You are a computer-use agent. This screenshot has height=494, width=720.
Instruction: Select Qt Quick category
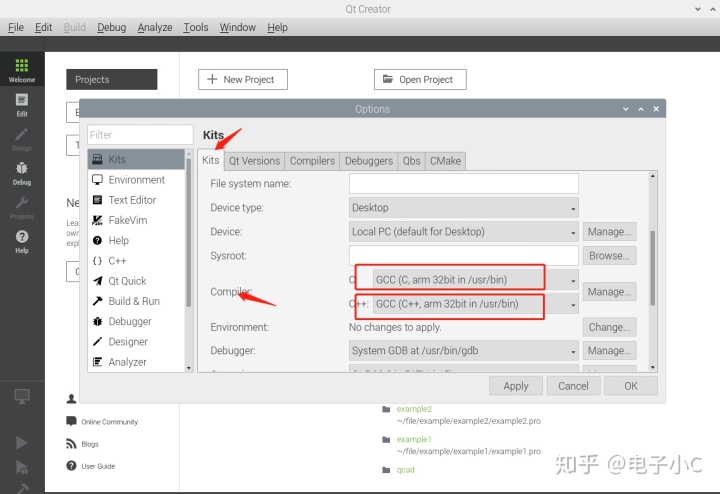point(136,281)
